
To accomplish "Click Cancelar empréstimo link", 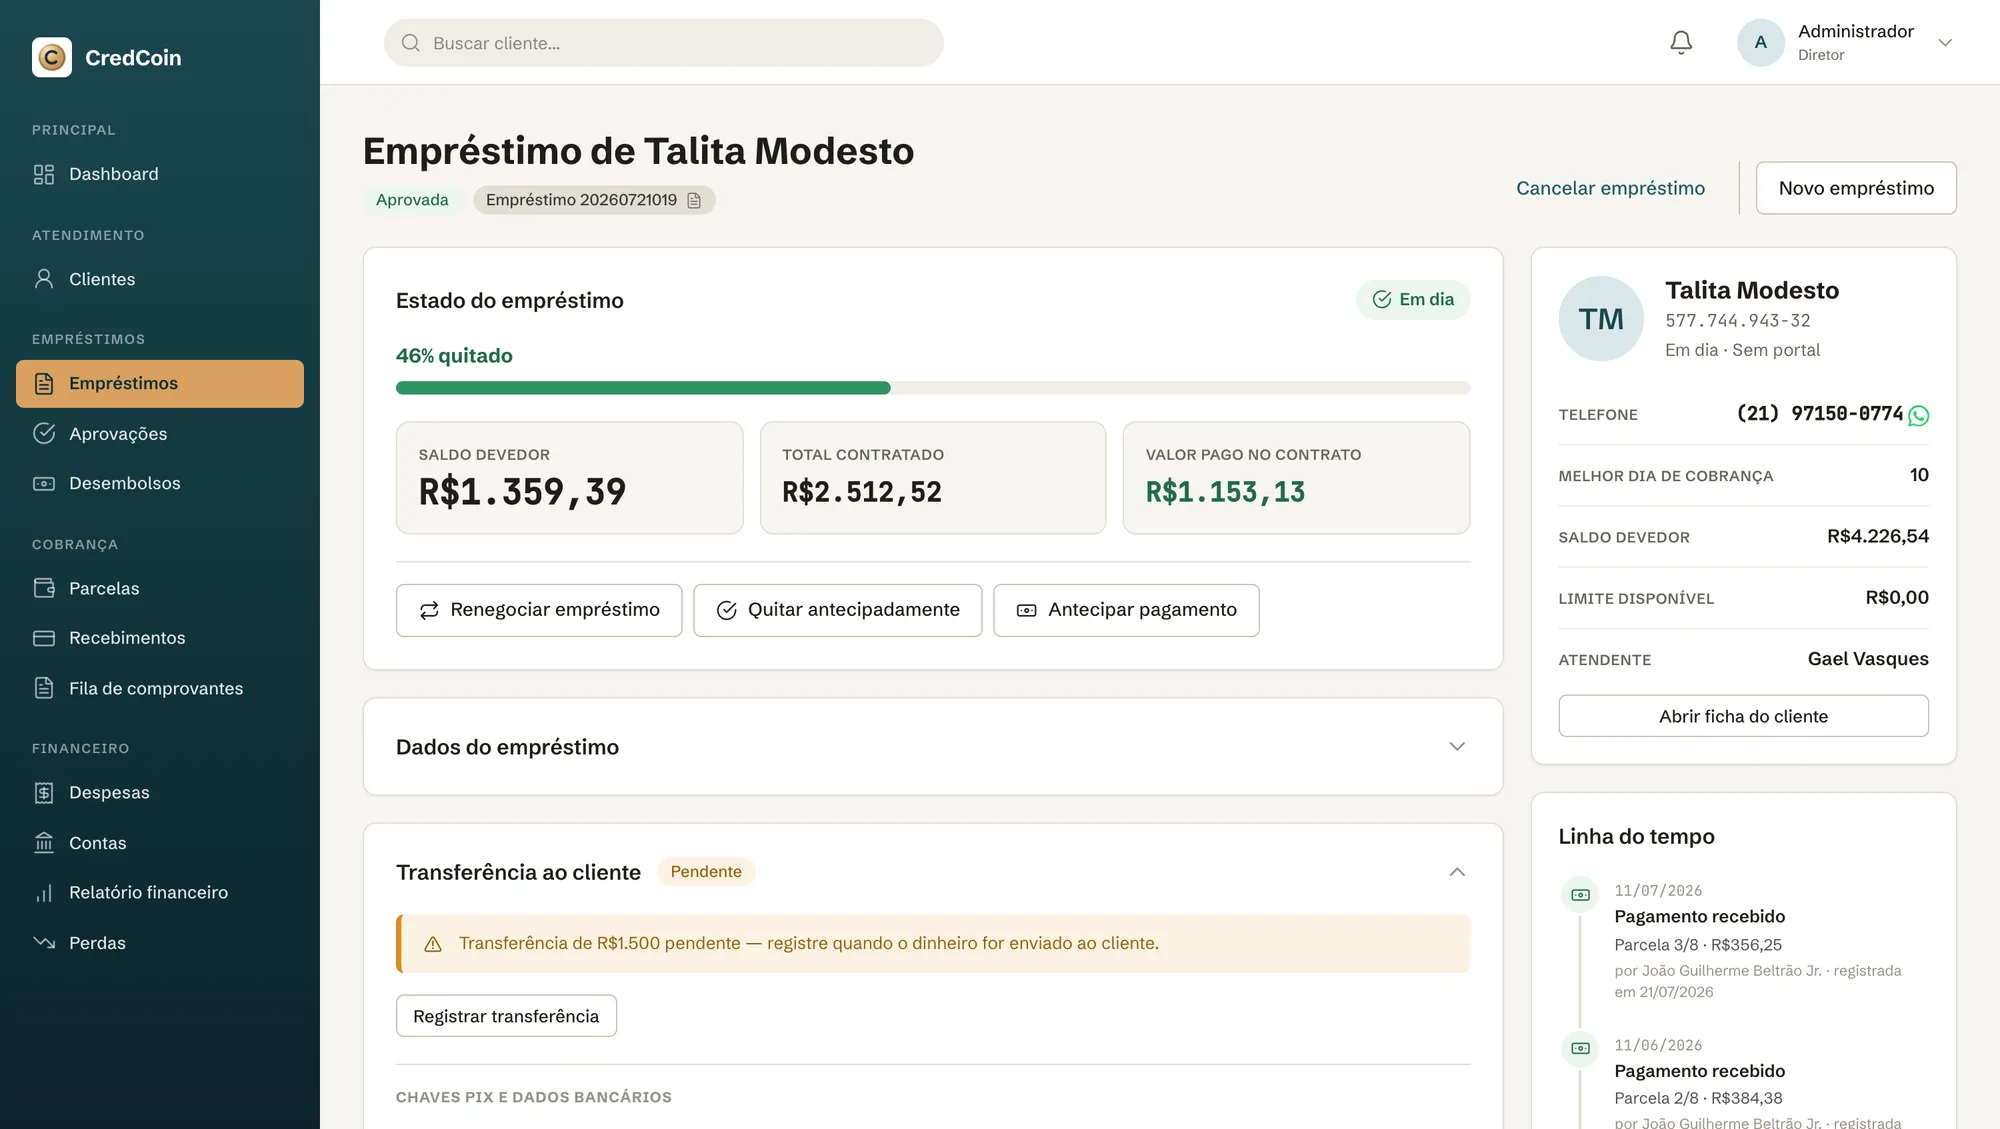I will 1610,188.
